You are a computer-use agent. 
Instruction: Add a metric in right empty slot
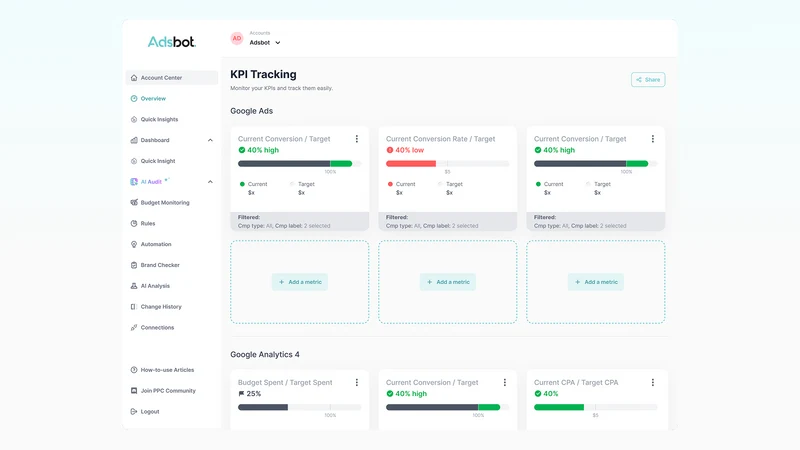coord(595,282)
